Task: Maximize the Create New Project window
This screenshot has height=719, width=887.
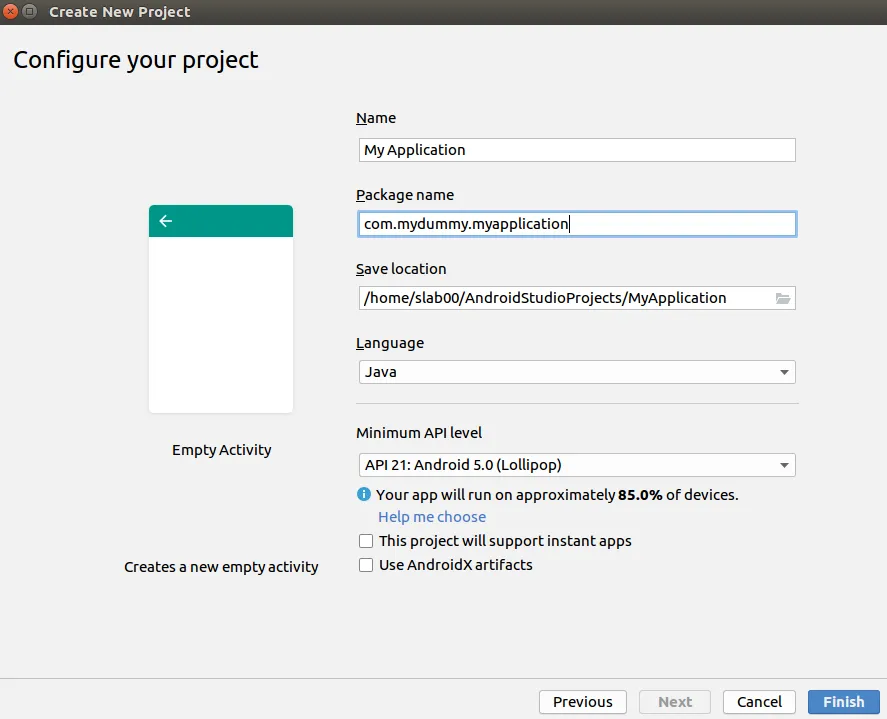Action: click(28, 12)
